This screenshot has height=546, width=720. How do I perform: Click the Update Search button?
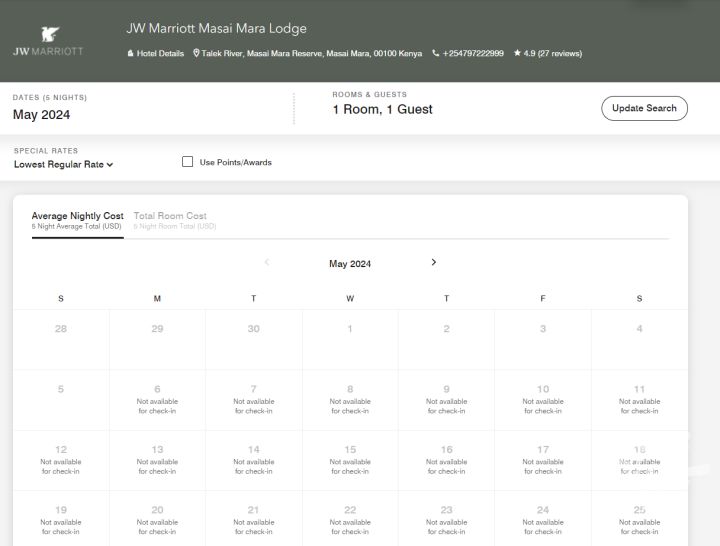pos(644,108)
